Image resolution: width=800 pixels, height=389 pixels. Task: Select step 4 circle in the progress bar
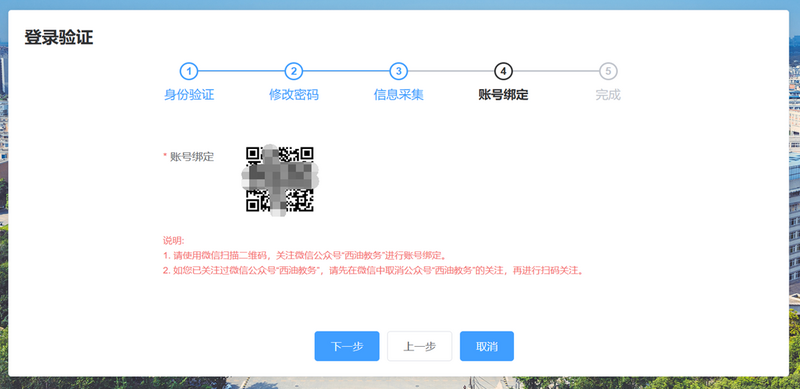[504, 71]
